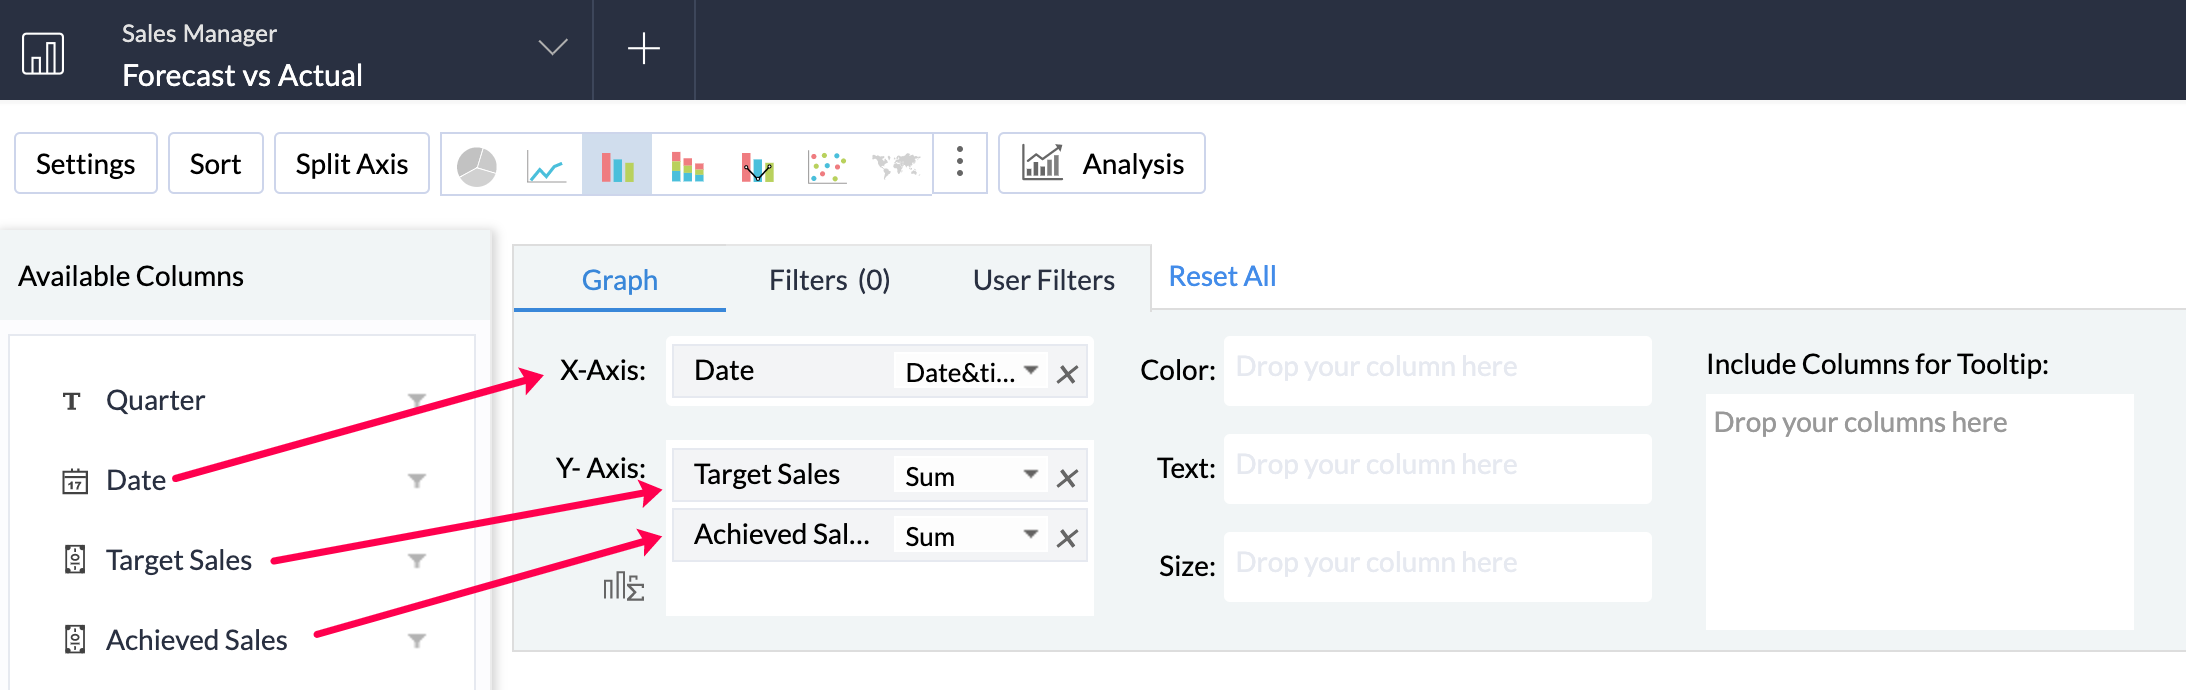
Task: Choose the stacked bar chart icon
Action: [x=687, y=165]
